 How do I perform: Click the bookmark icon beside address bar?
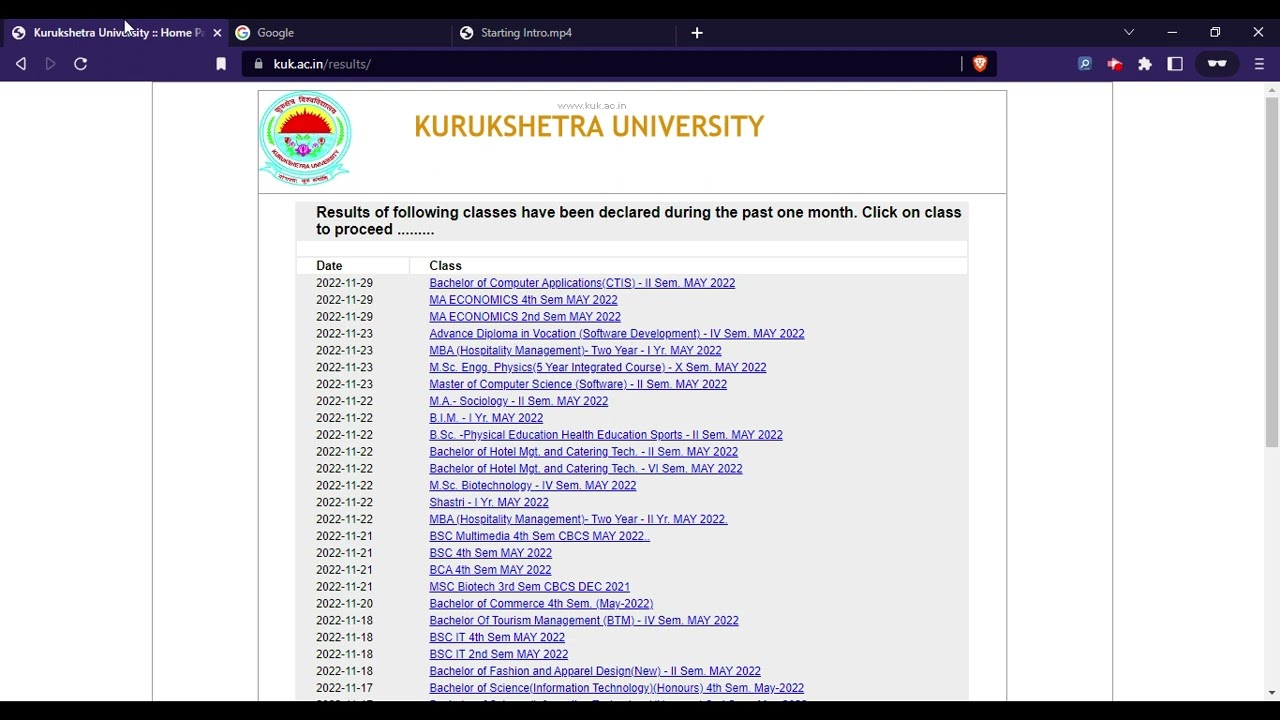(221, 64)
